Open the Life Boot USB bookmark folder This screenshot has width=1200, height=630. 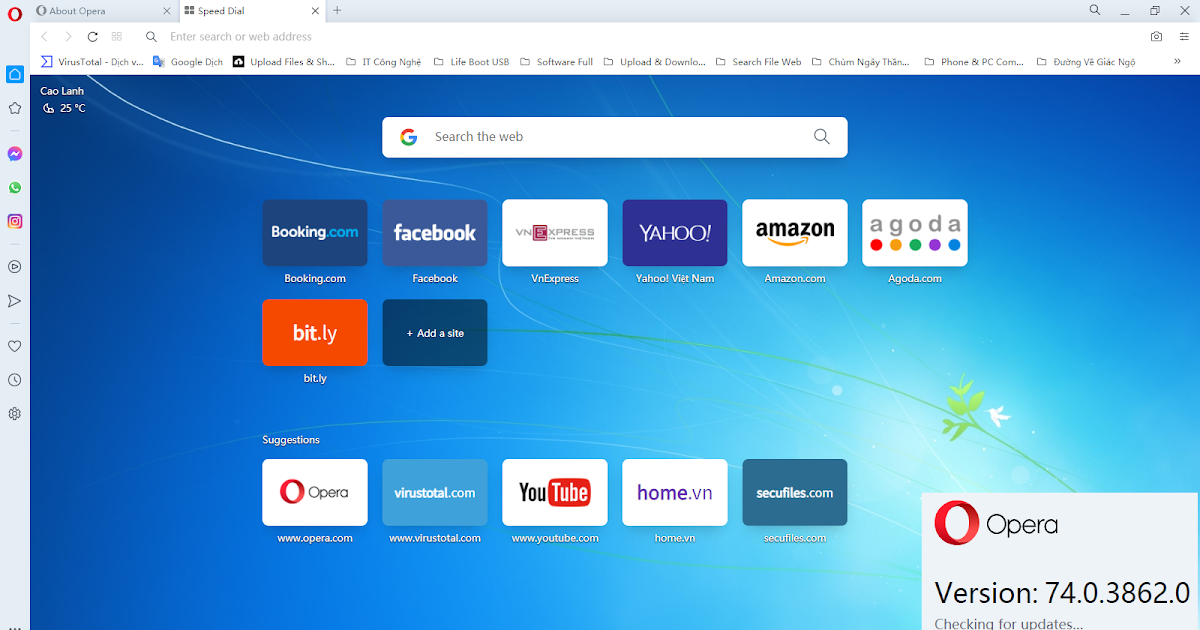(471, 61)
